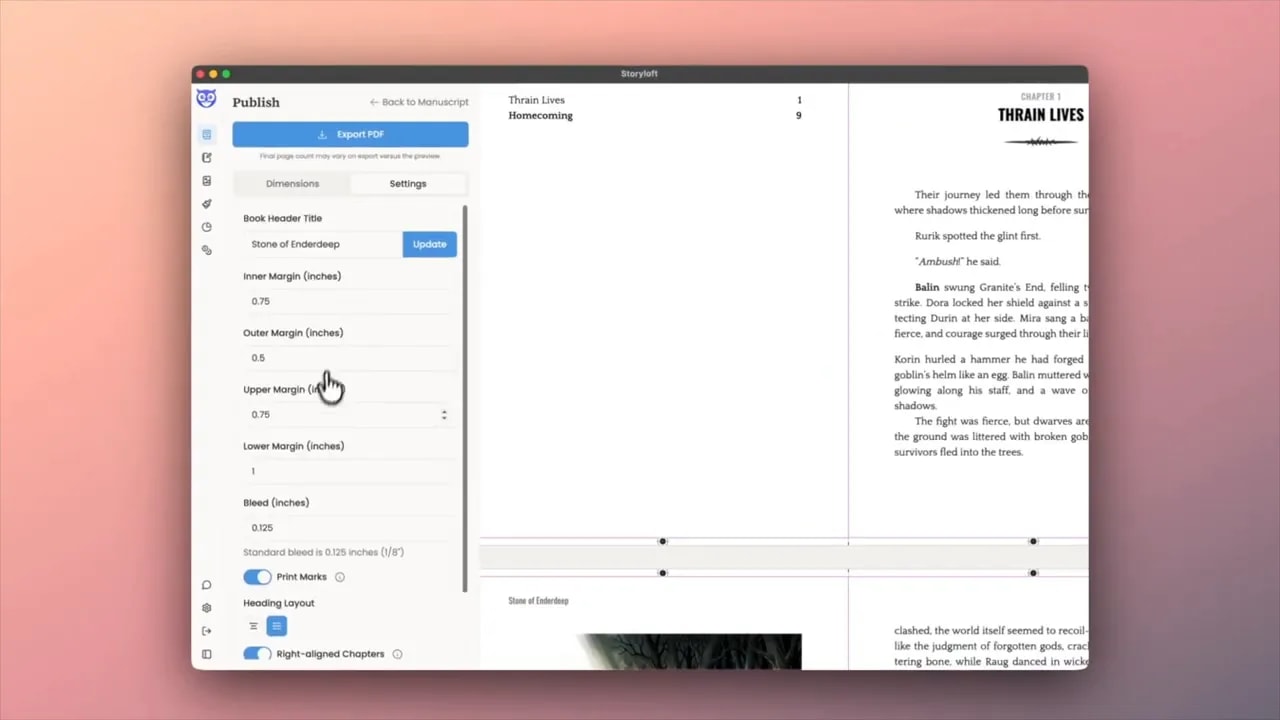
Task: Click the Heading Layout label
Action: pyautogui.click(x=279, y=603)
